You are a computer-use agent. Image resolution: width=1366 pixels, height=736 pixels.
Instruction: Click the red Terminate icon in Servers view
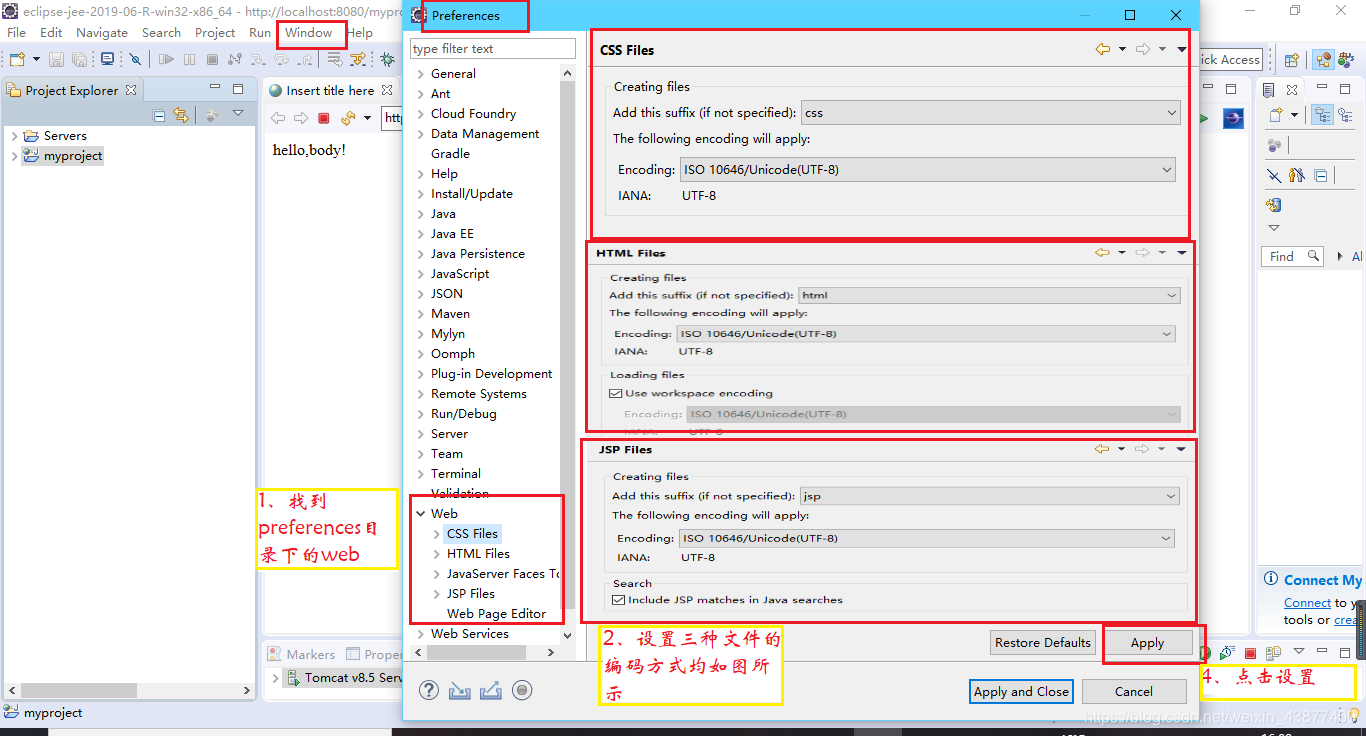pyautogui.click(x=1250, y=653)
